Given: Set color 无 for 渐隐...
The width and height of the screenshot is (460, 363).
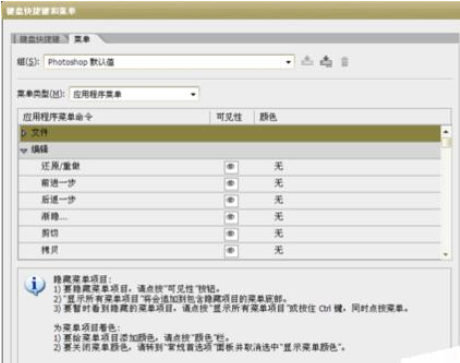Looking at the screenshot, I should (x=278, y=216).
